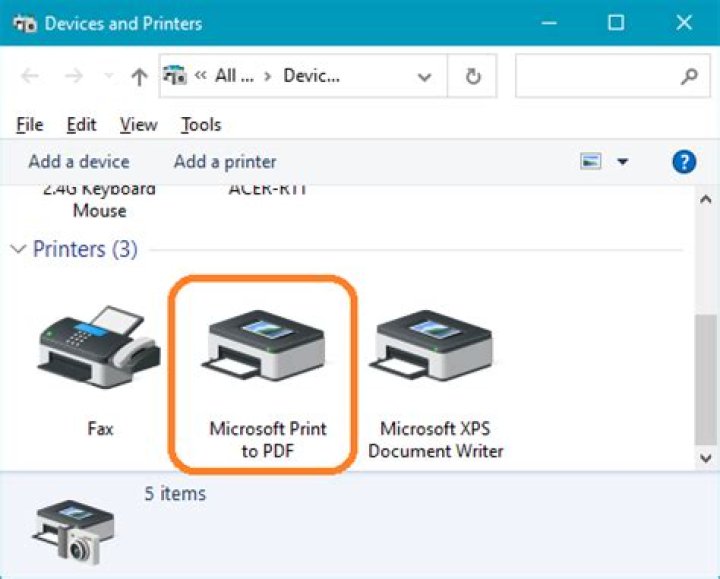The image size is (720, 579).
Task: Click the change view icon
Action: (591, 162)
